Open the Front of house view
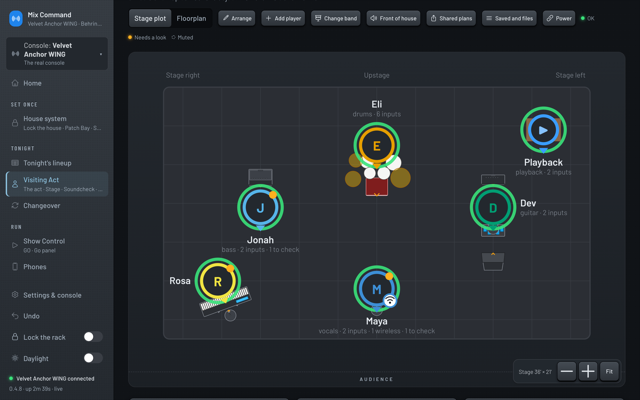Viewport: 640px width, 400px height. pyautogui.click(x=393, y=18)
